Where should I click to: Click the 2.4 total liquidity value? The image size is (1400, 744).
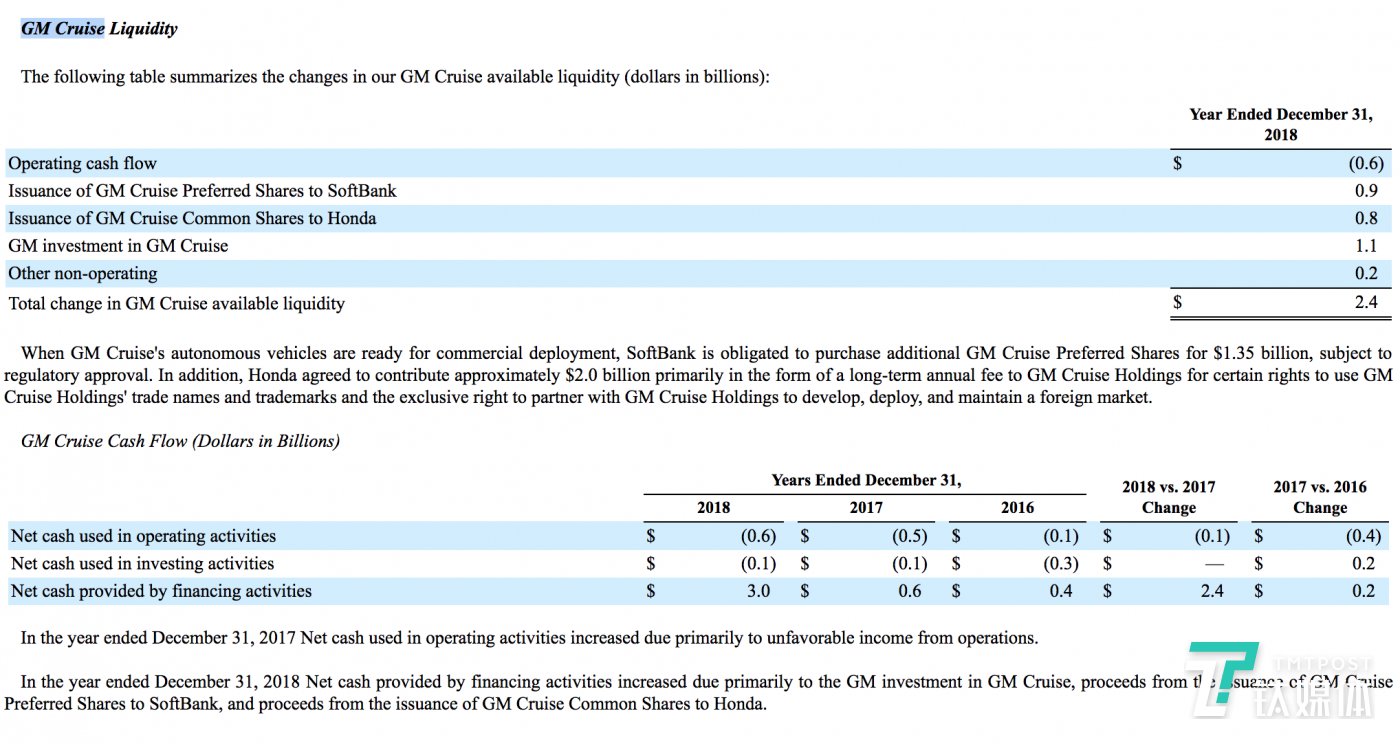coord(1366,302)
